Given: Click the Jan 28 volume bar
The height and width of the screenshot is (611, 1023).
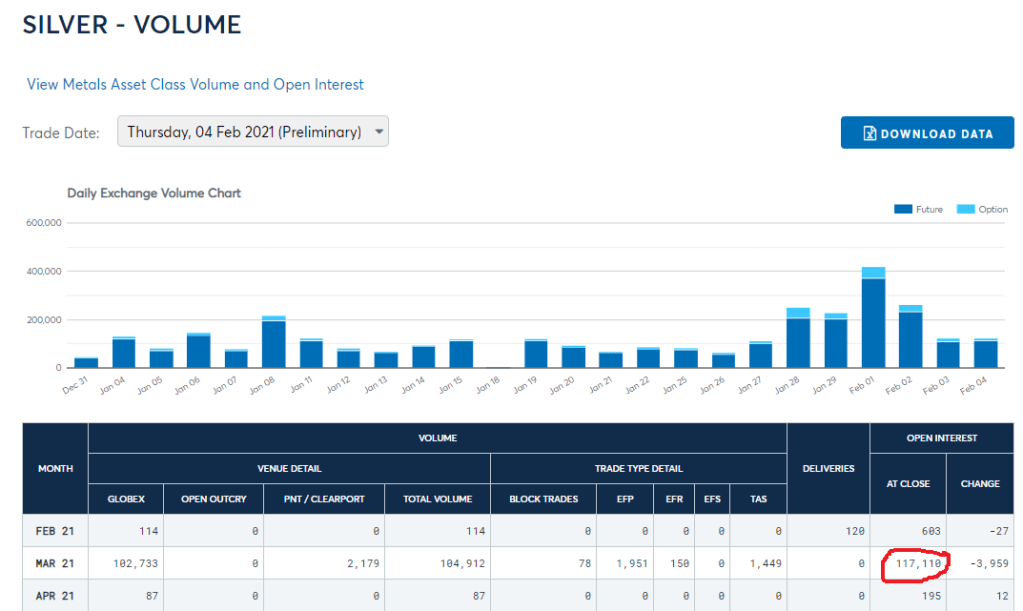Looking at the screenshot, I should [798, 342].
